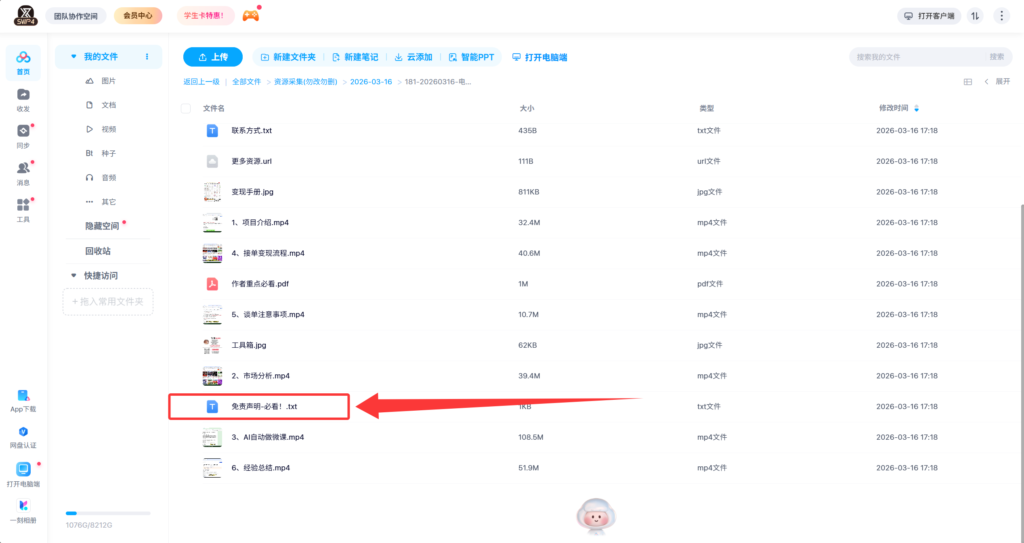
Task: Click the 网盘认证 icon in sidebar
Action: coord(23,432)
